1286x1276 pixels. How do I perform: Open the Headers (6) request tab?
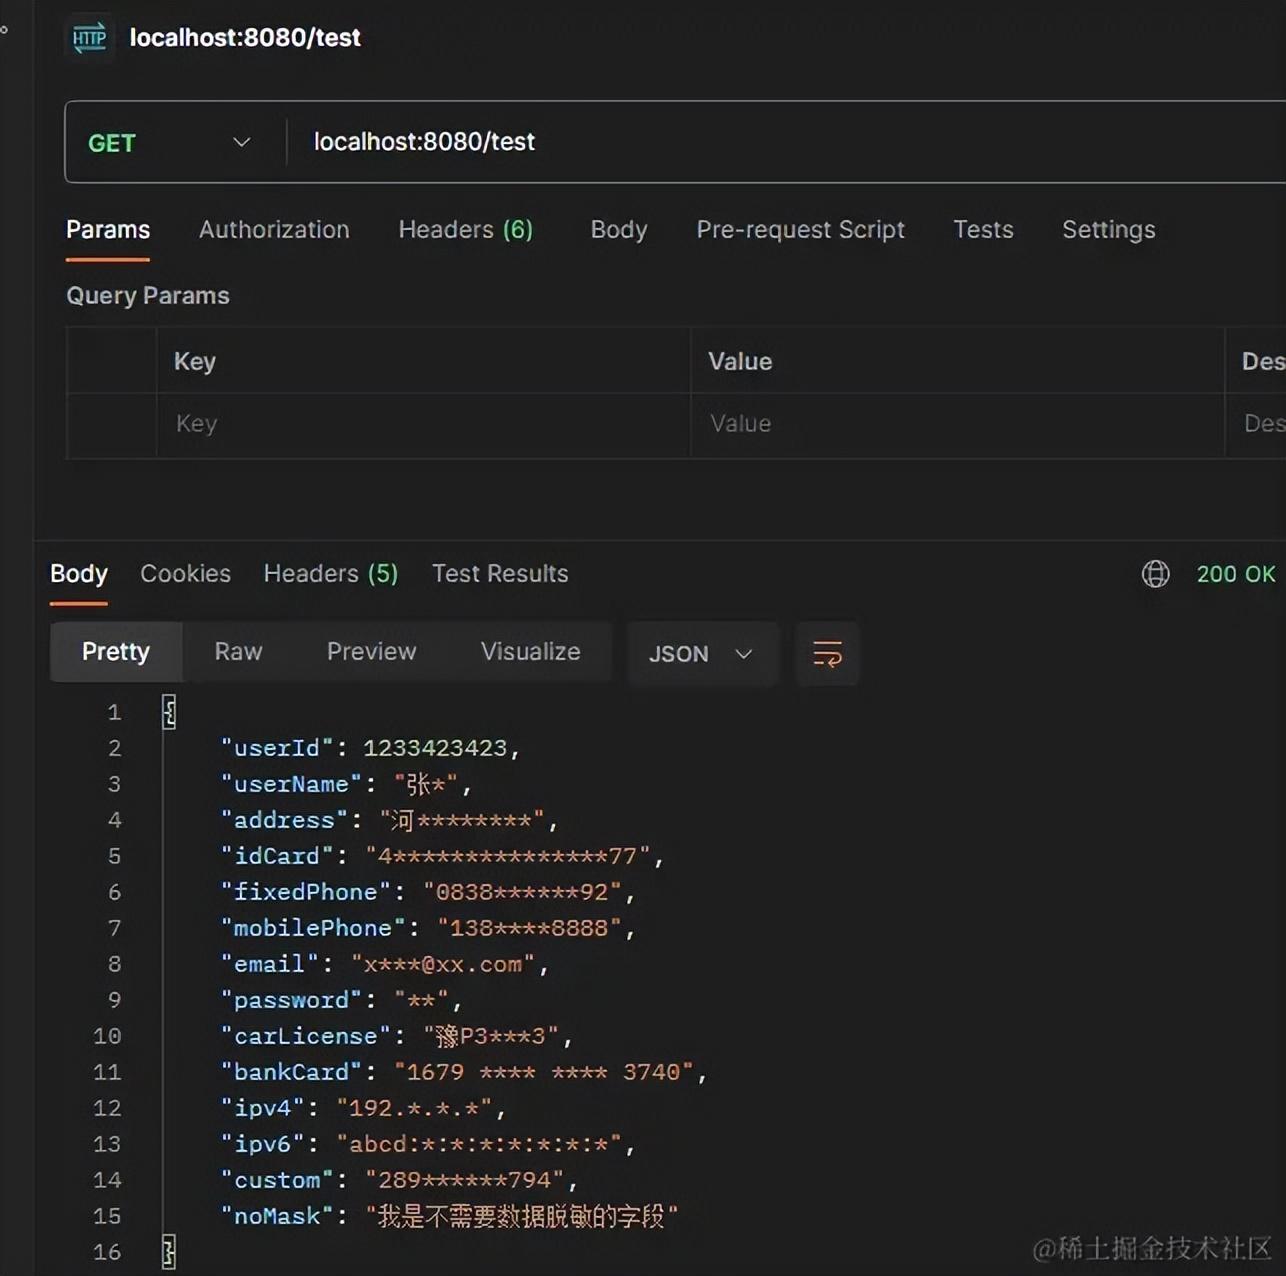(x=465, y=230)
